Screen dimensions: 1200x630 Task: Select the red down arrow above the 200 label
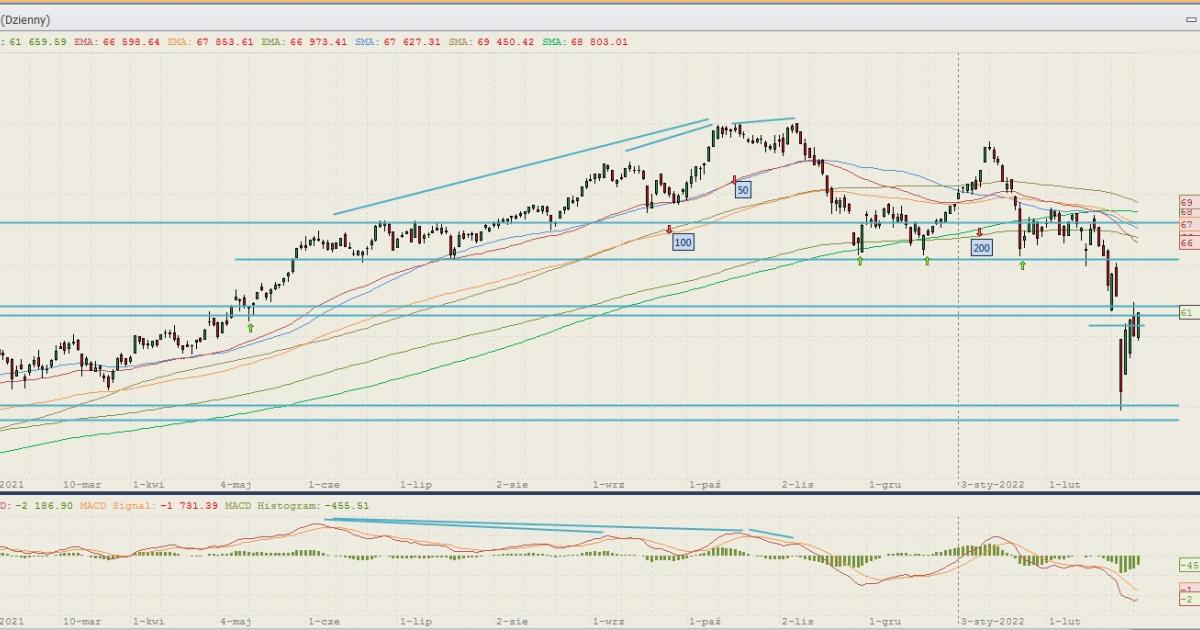click(979, 232)
